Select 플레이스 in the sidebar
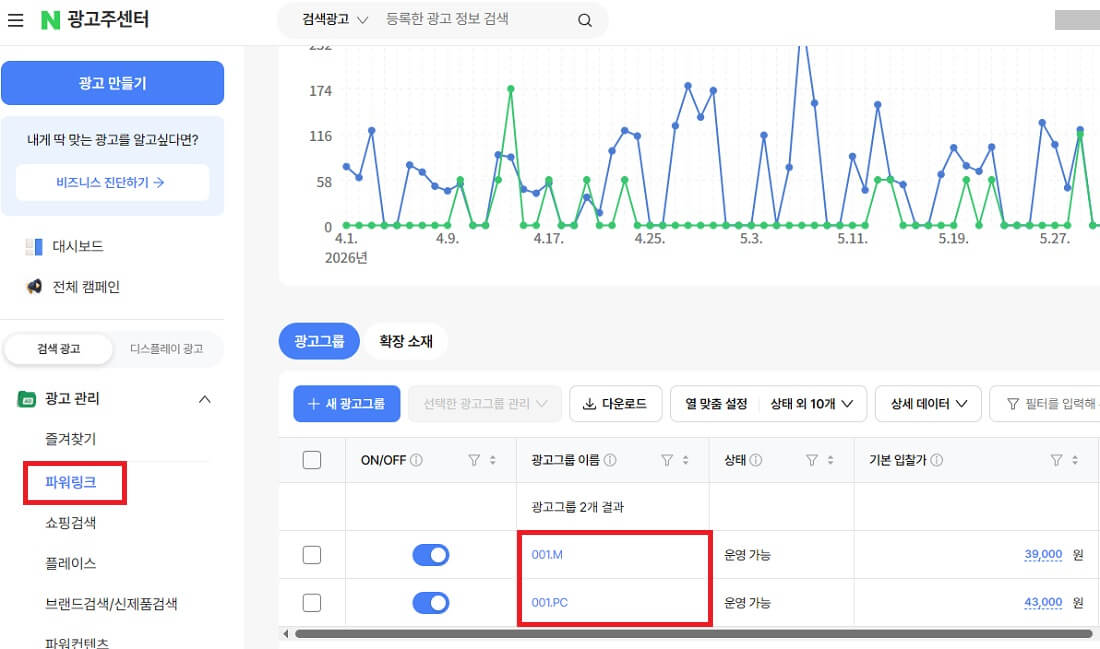 [70, 563]
